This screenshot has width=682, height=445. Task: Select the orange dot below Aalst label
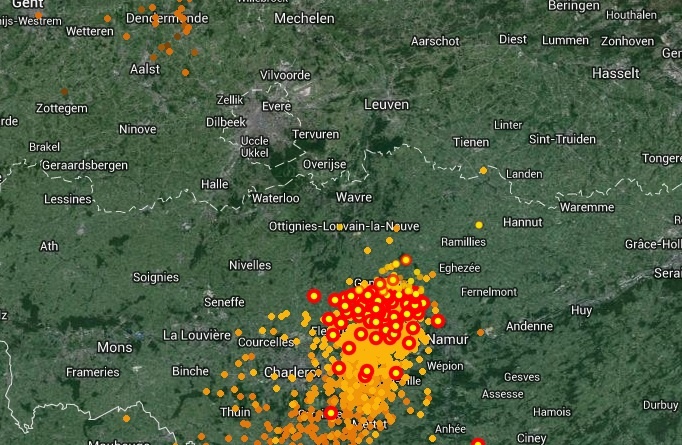point(185,72)
